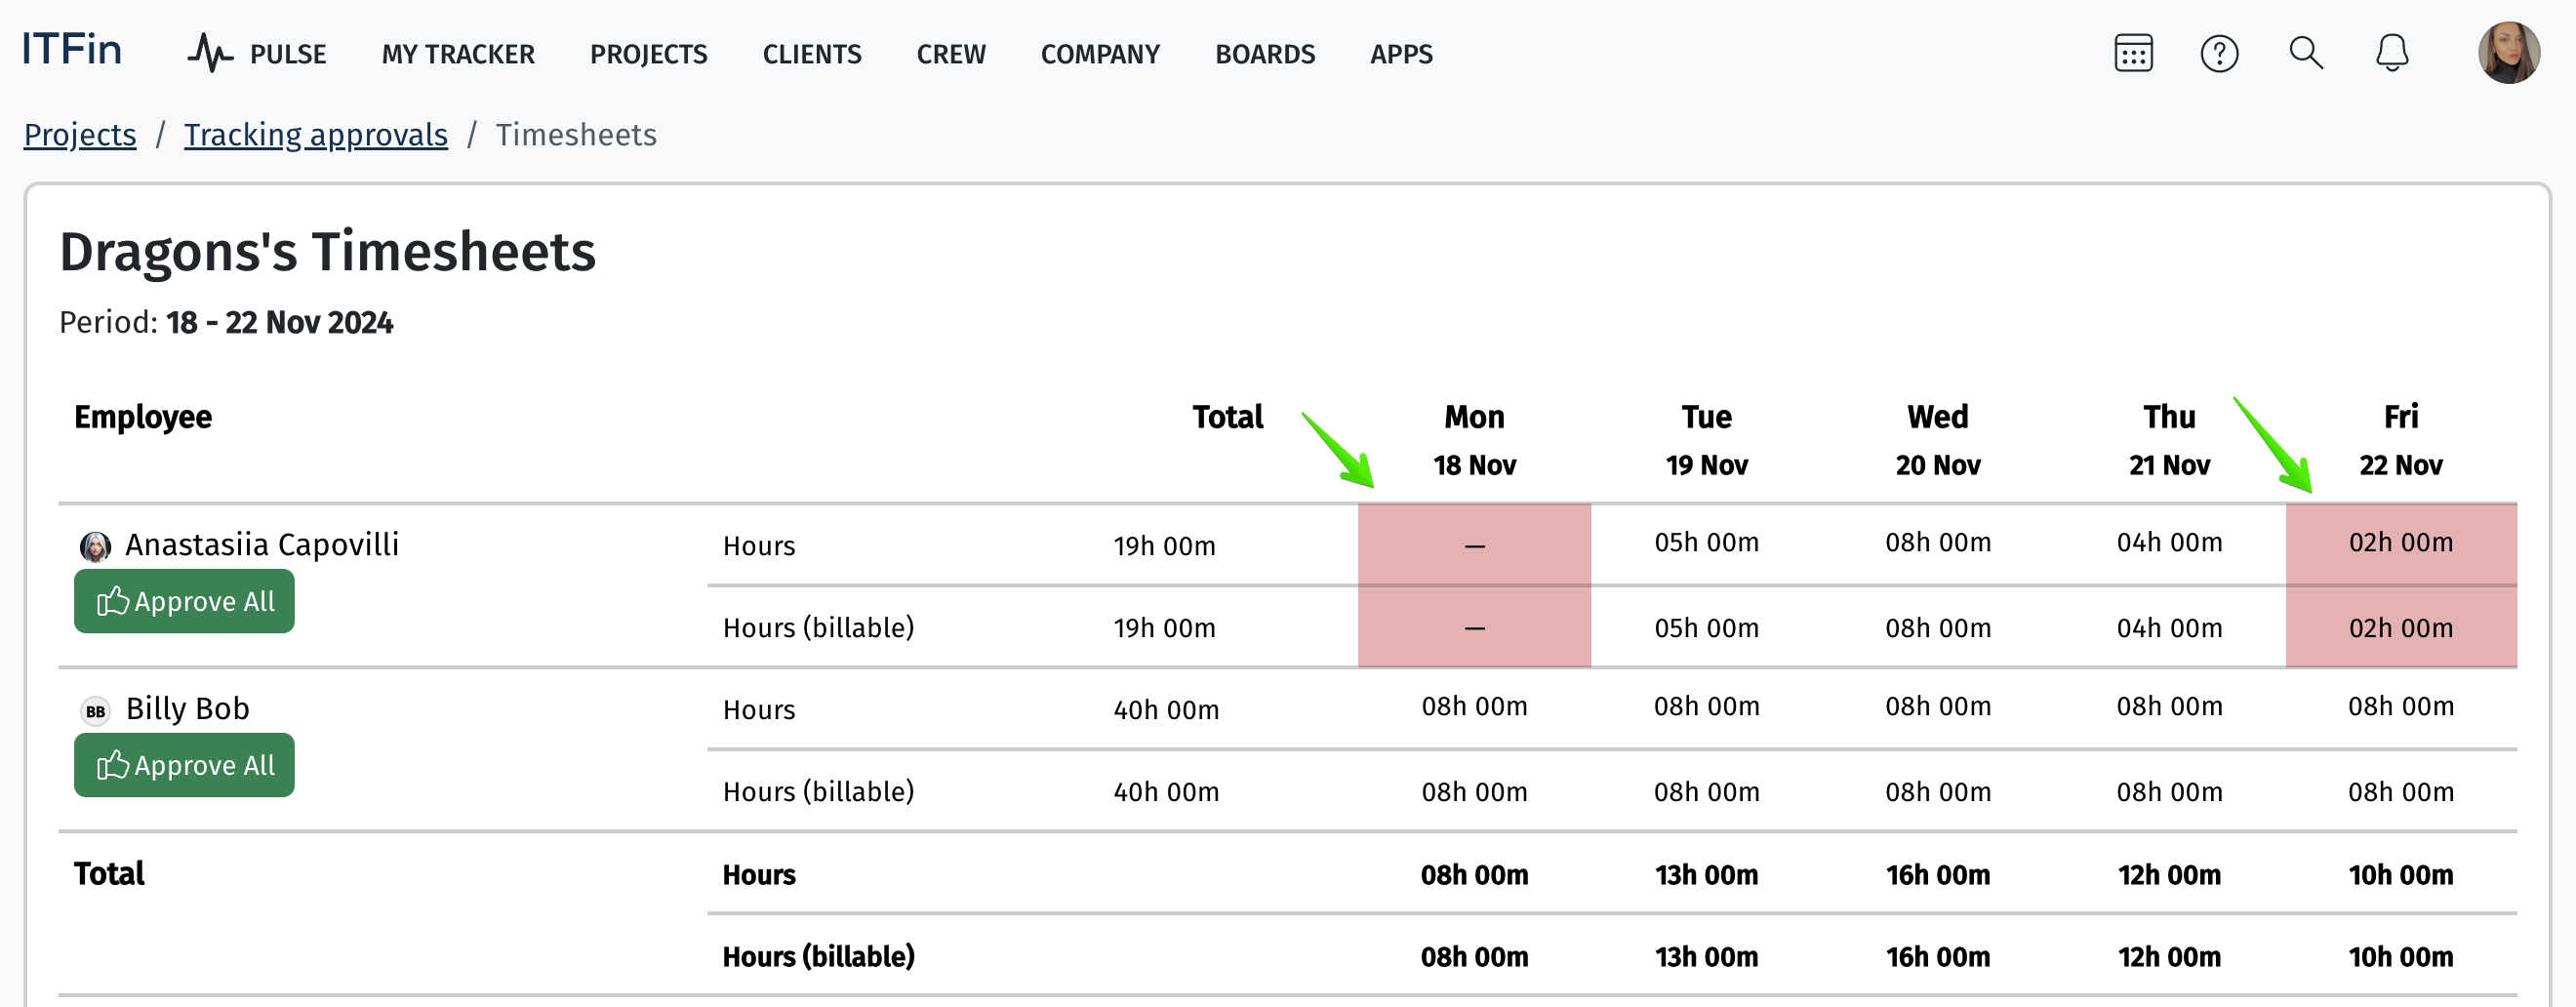
Task: Click Total billable Friday 10h 00m
Action: pos(2401,957)
